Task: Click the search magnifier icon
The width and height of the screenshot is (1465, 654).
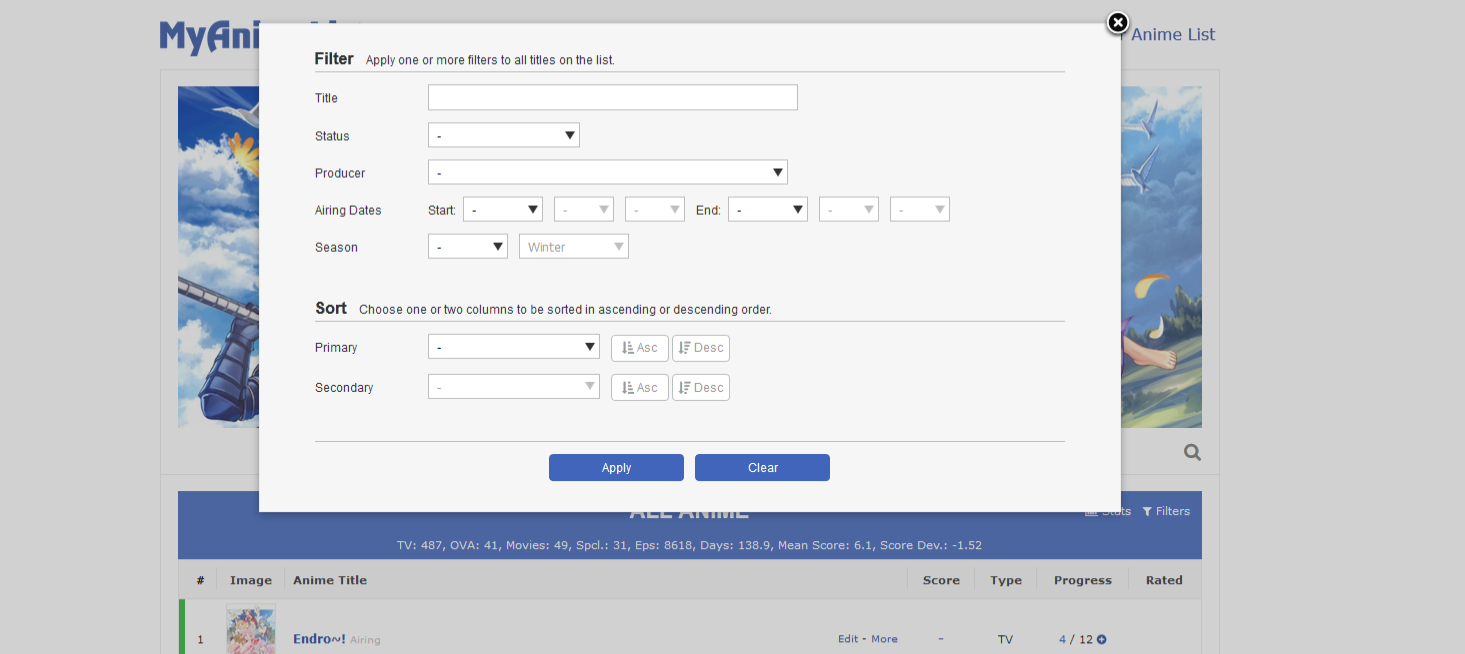Action: click(1192, 452)
